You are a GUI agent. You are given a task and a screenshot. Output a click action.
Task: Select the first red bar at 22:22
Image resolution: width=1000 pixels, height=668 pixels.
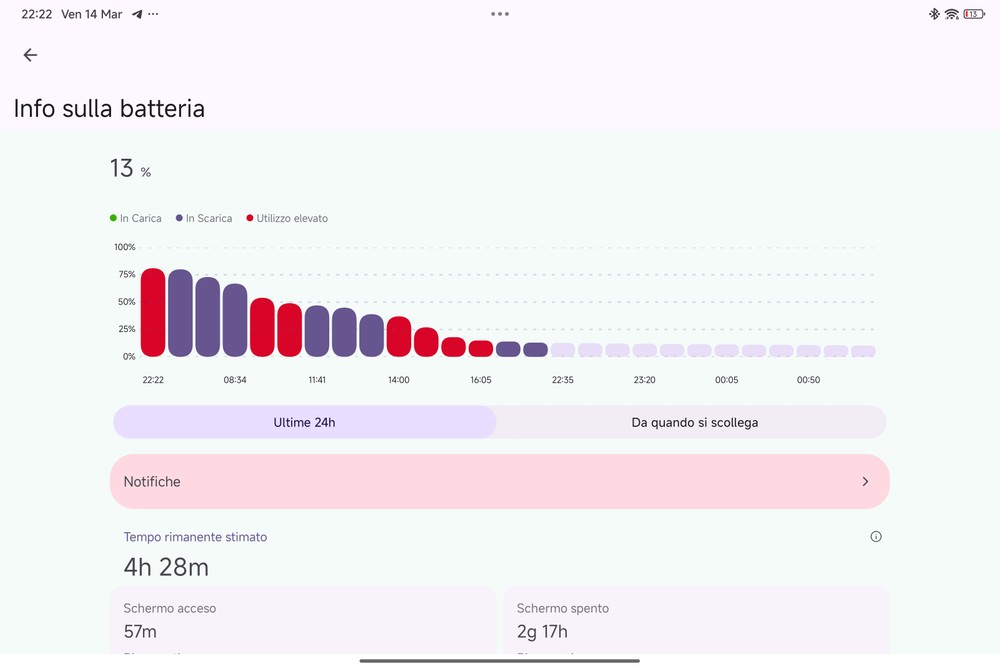[x=153, y=312]
